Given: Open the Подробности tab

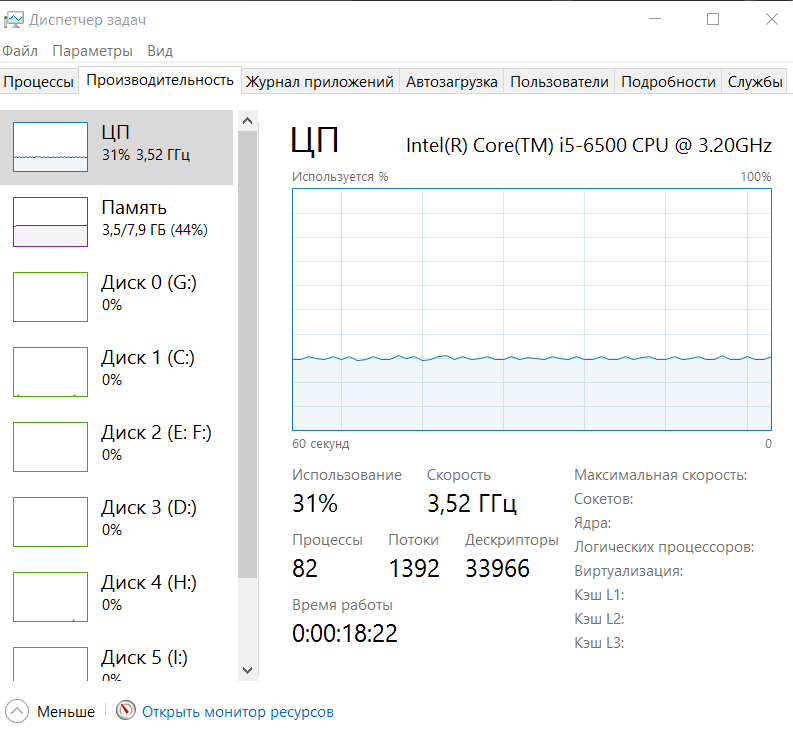Looking at the screenshot, I should coord(668,81).
